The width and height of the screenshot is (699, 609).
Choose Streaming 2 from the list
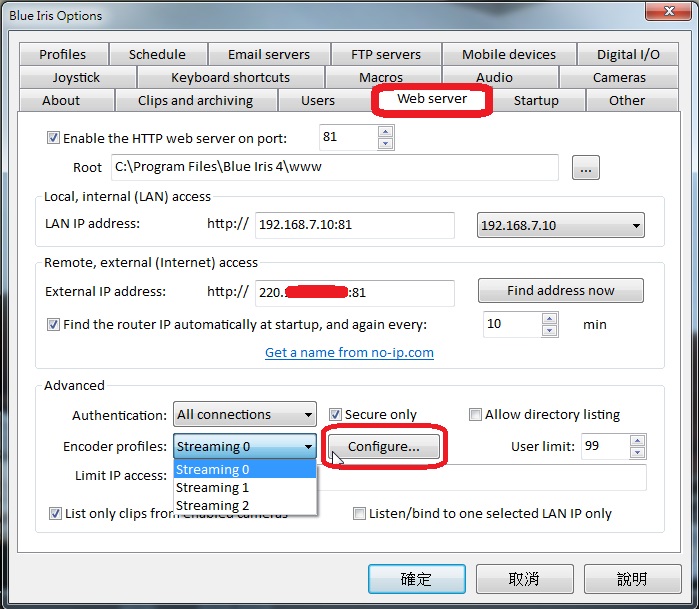point(245,505)
